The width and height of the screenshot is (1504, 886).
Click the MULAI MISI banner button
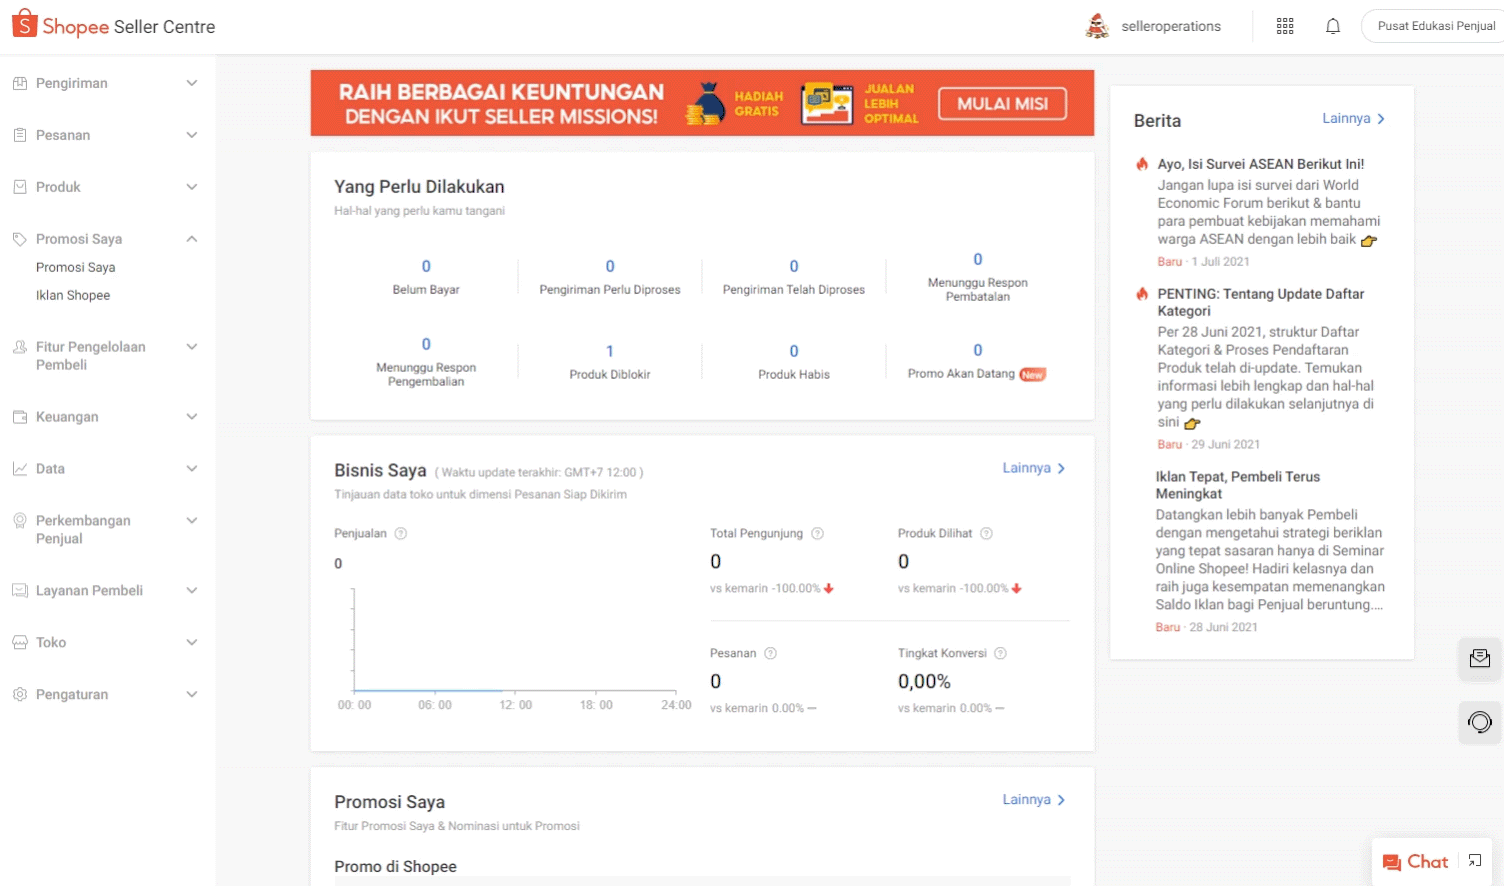pyautogui.click(x=1002, y=104)
